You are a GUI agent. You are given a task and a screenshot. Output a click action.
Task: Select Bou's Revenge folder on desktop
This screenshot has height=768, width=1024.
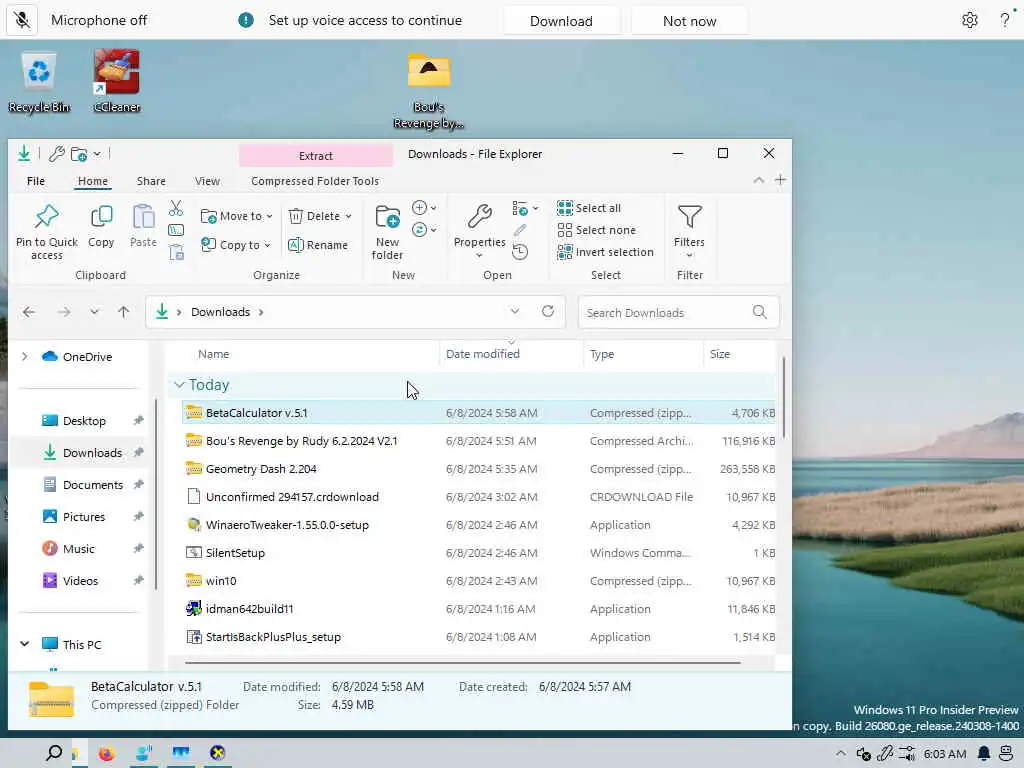coord(429,91)
